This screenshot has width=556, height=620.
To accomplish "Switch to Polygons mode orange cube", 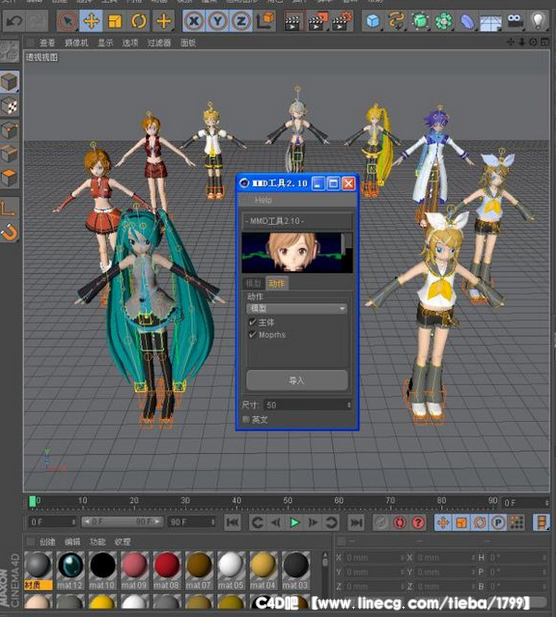I will coord(9,177).
